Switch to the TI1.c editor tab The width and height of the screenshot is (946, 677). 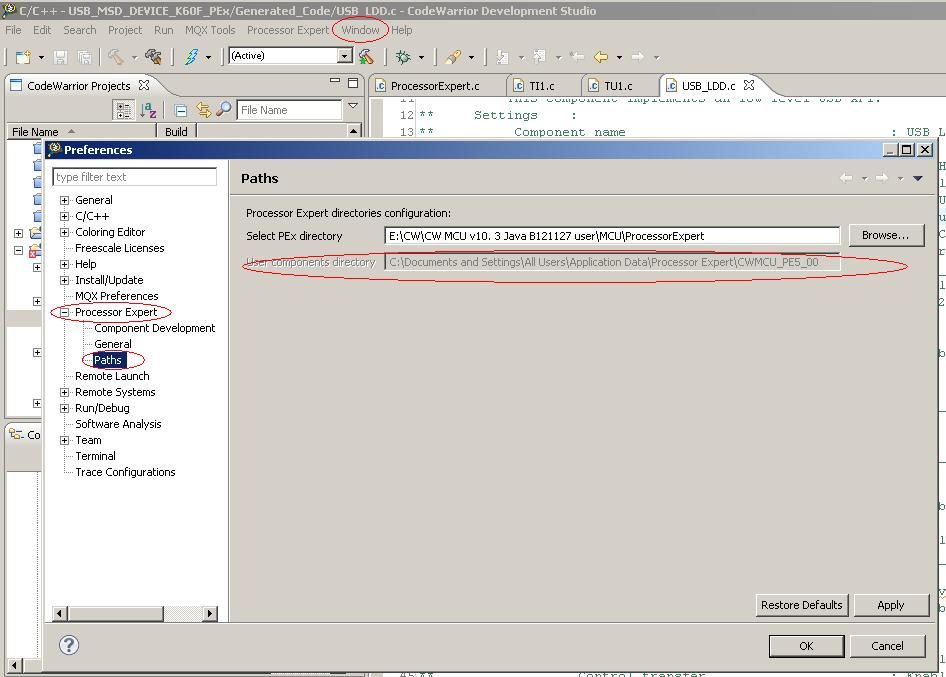540,86
